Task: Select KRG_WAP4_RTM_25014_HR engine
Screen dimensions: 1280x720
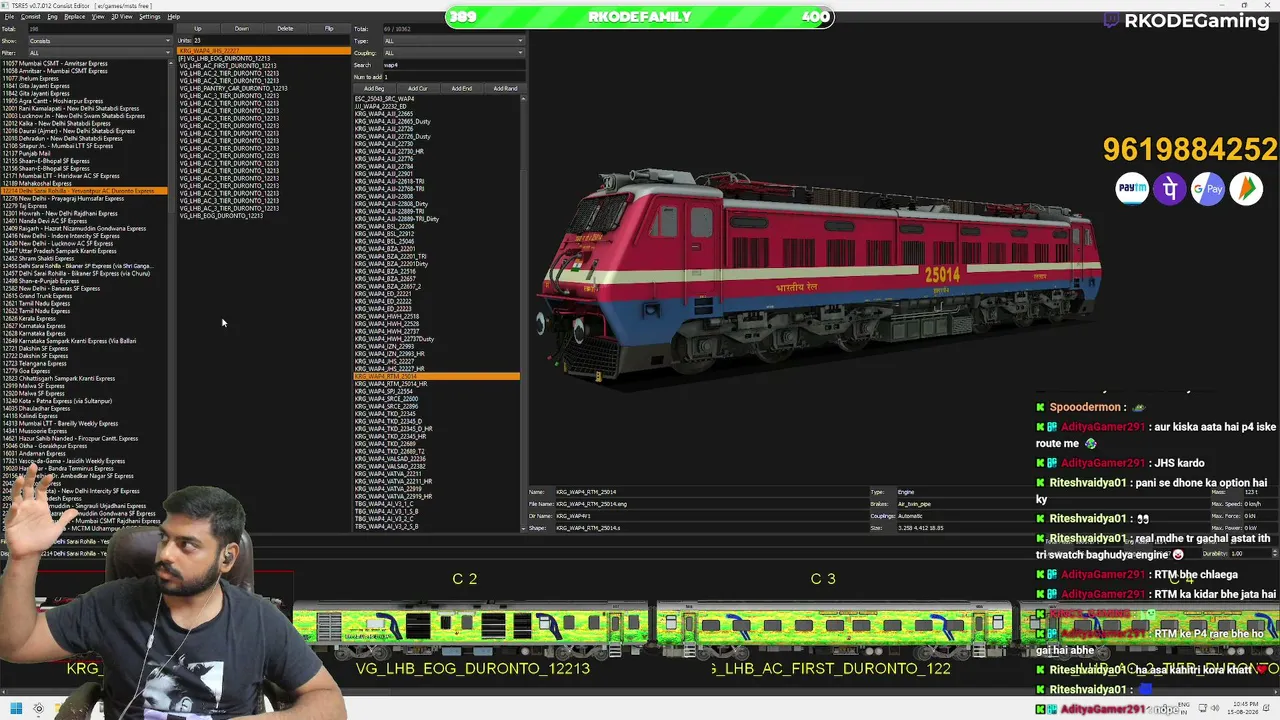Action: [x=437, y=384]
